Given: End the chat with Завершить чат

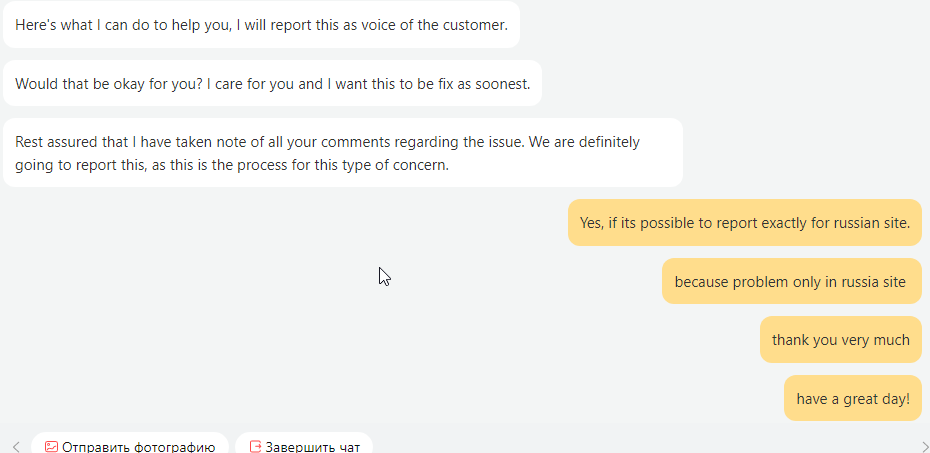Looking at the screenshot, I should click(304, 444).
